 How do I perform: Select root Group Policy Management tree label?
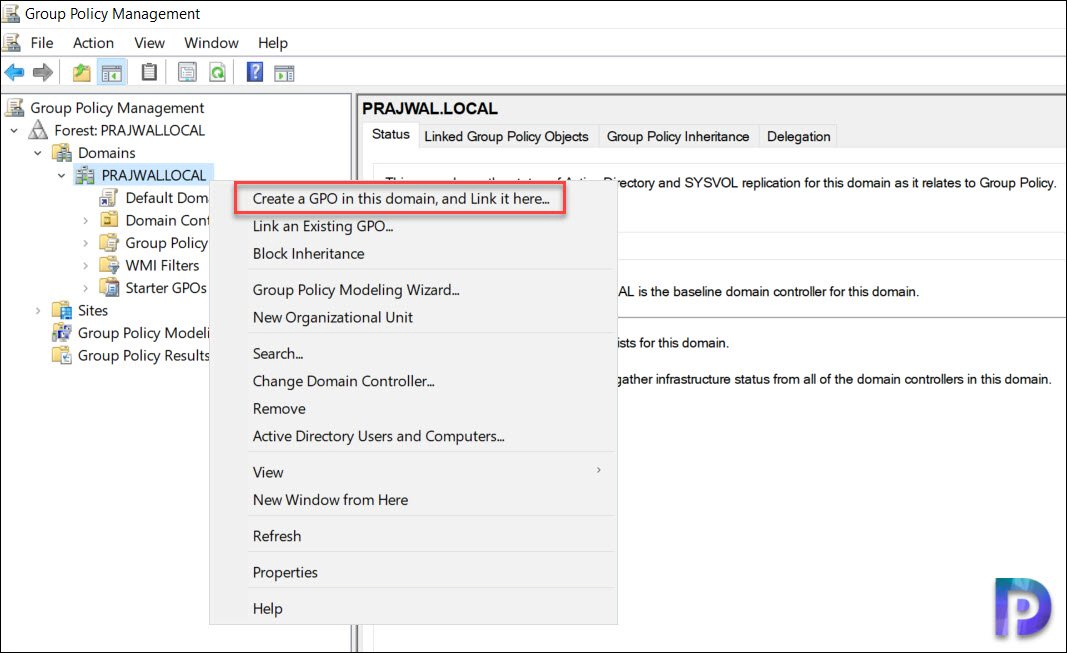pyautogui.click(x=117, y=107)
